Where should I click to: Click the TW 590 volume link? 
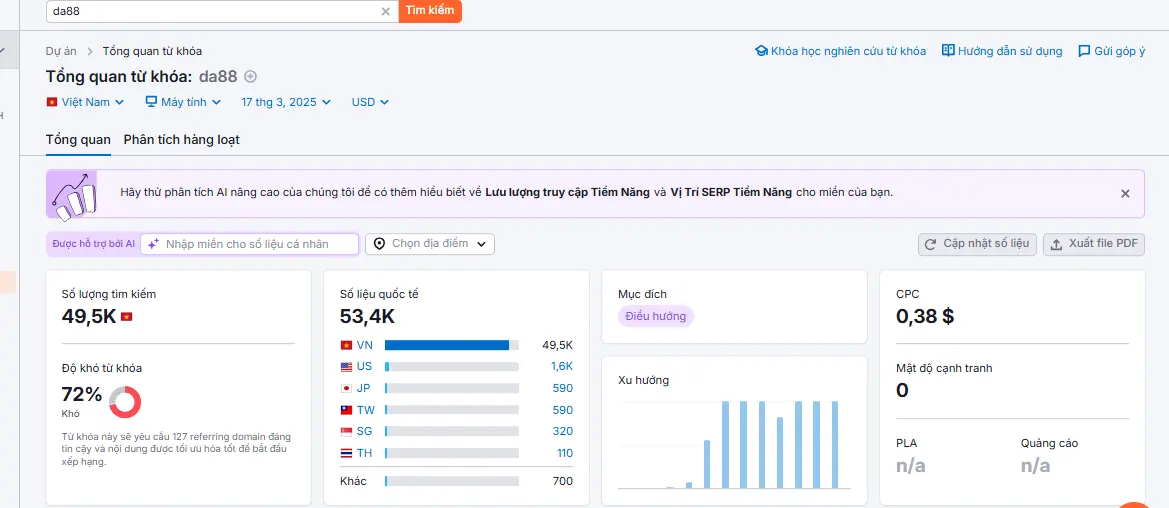[563, 410]
